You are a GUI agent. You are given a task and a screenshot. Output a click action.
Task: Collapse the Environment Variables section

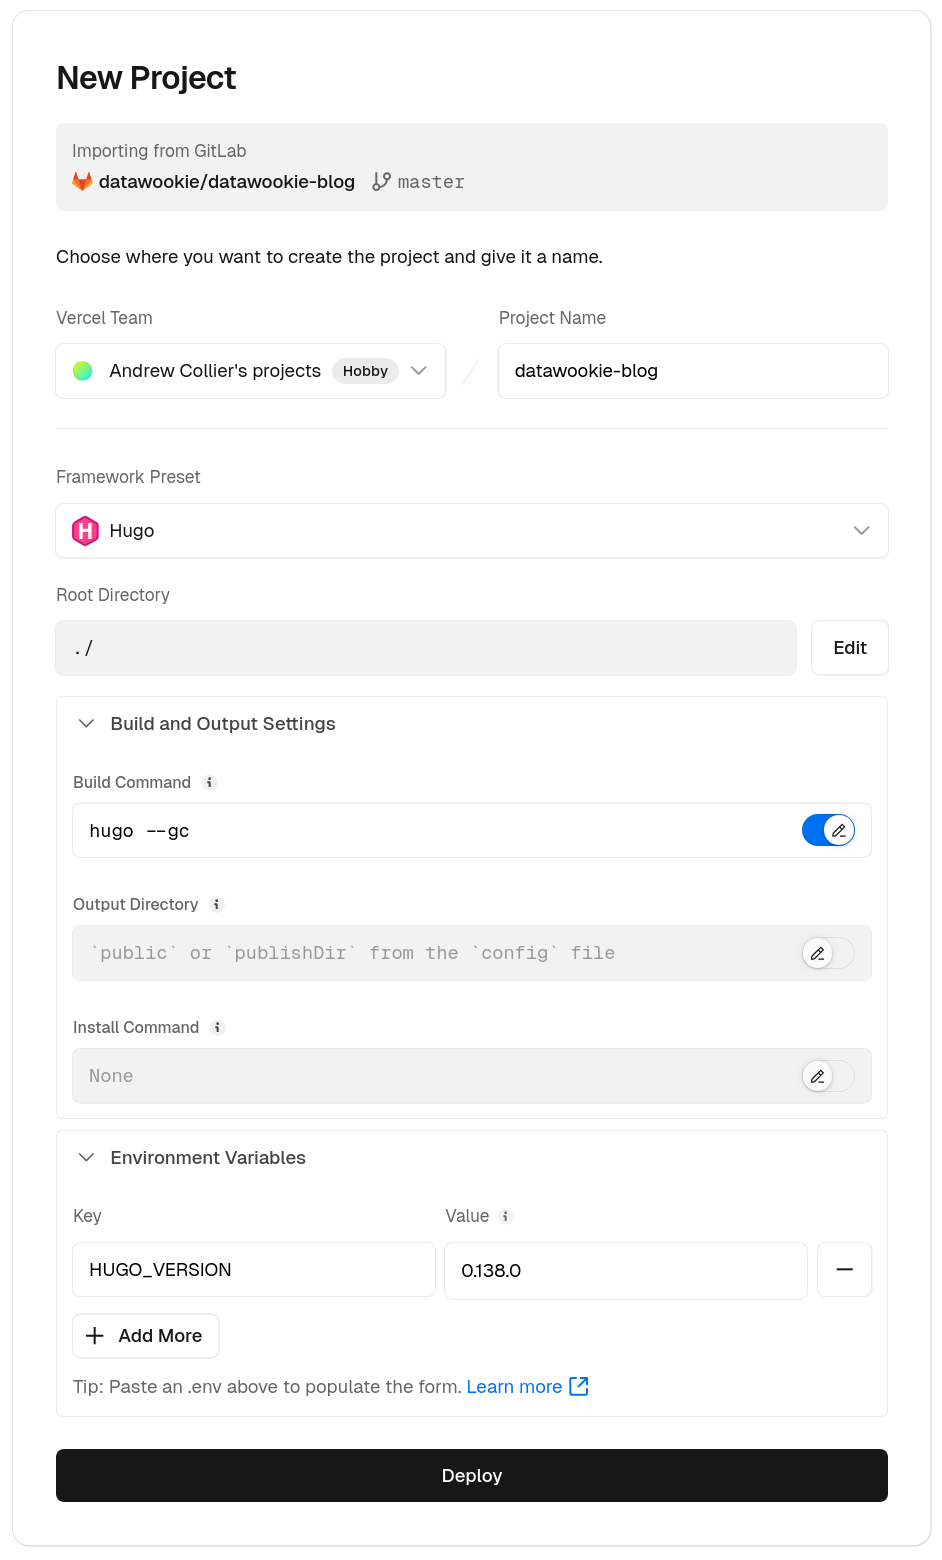pyautogui.click(x=87, y=1158)
